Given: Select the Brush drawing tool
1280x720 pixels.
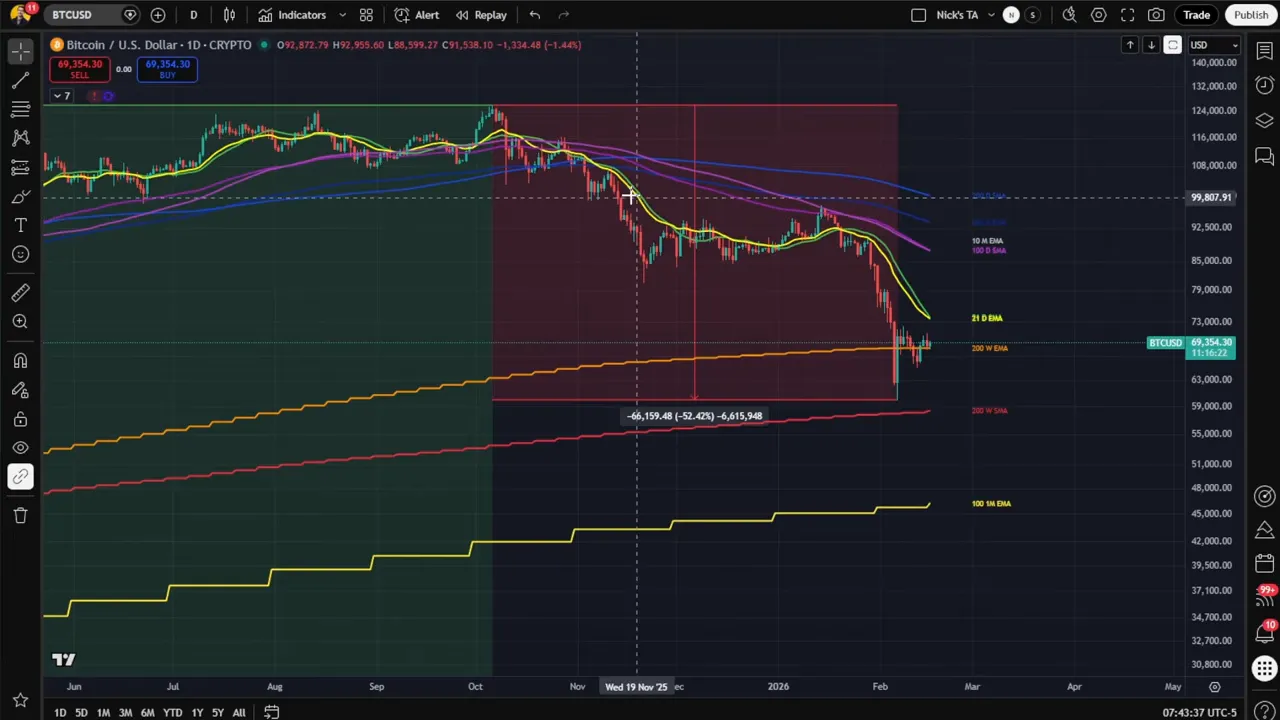Looking at the screenshot, I should point(20,196).
